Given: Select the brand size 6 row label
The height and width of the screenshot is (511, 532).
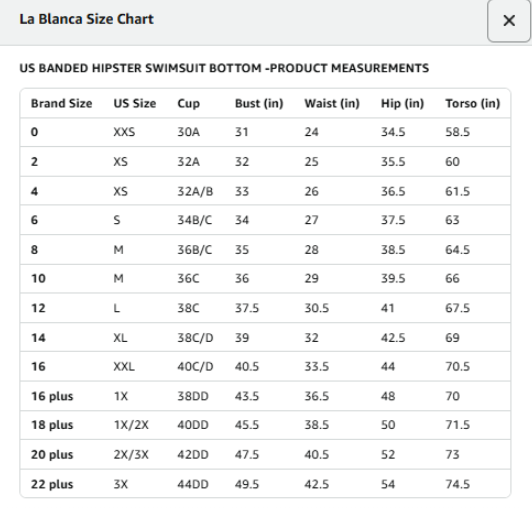Looking at the screenshot, I should [x=34, y=220].
